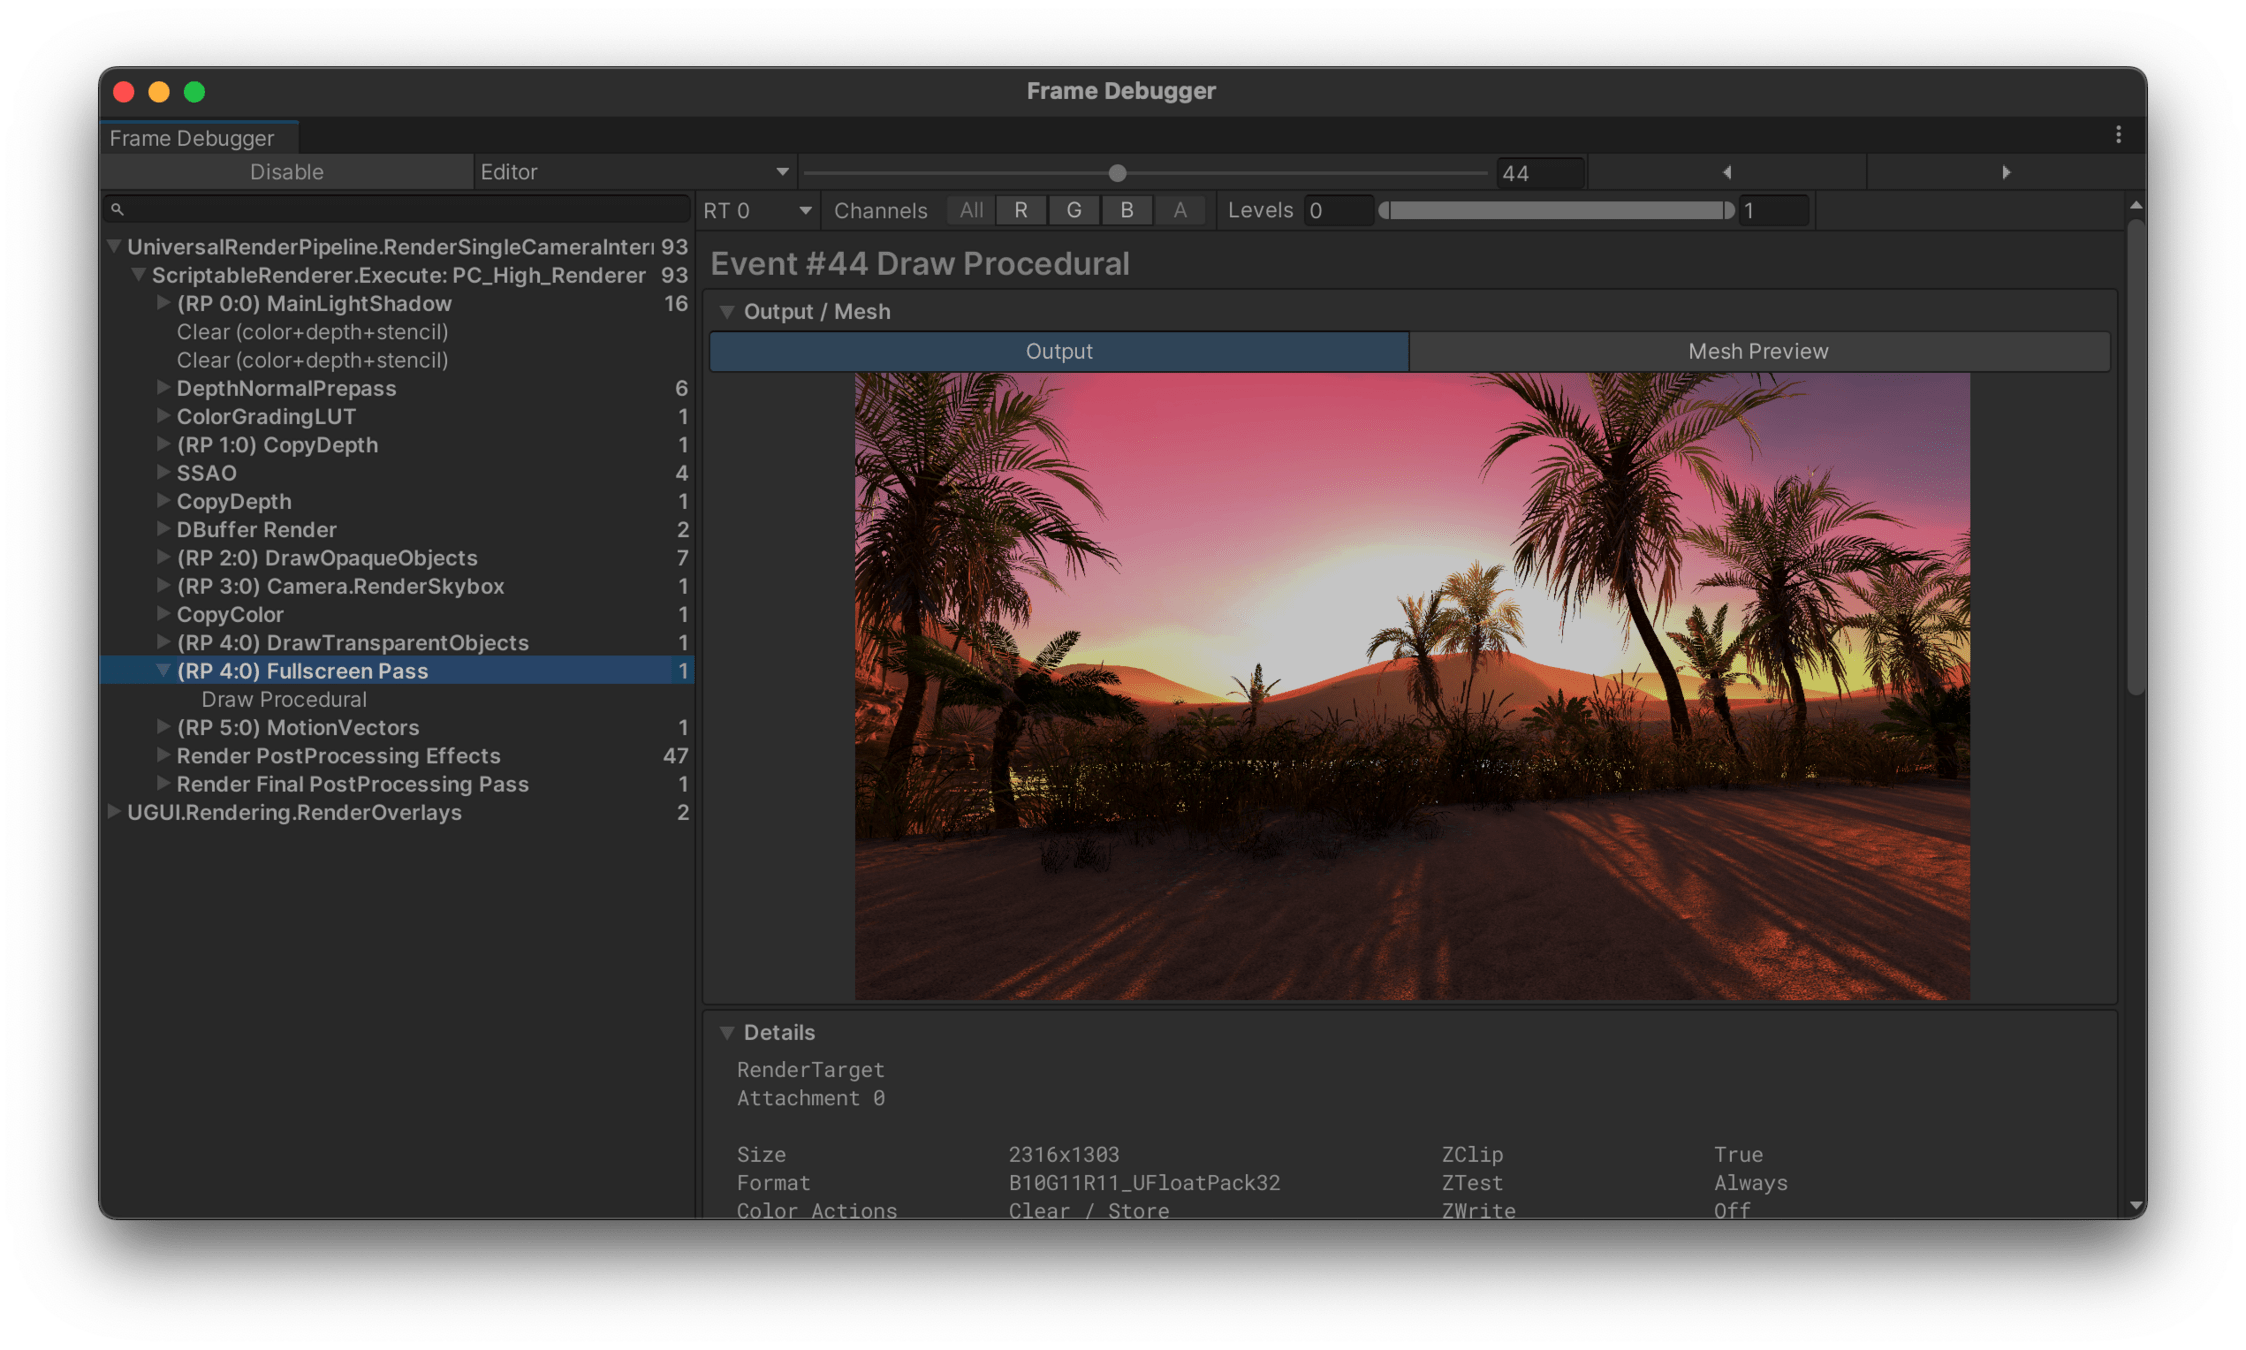This screenshot has width=2246, height=1350.
Task: Collapse the Details section
Action: [728, 1032]
